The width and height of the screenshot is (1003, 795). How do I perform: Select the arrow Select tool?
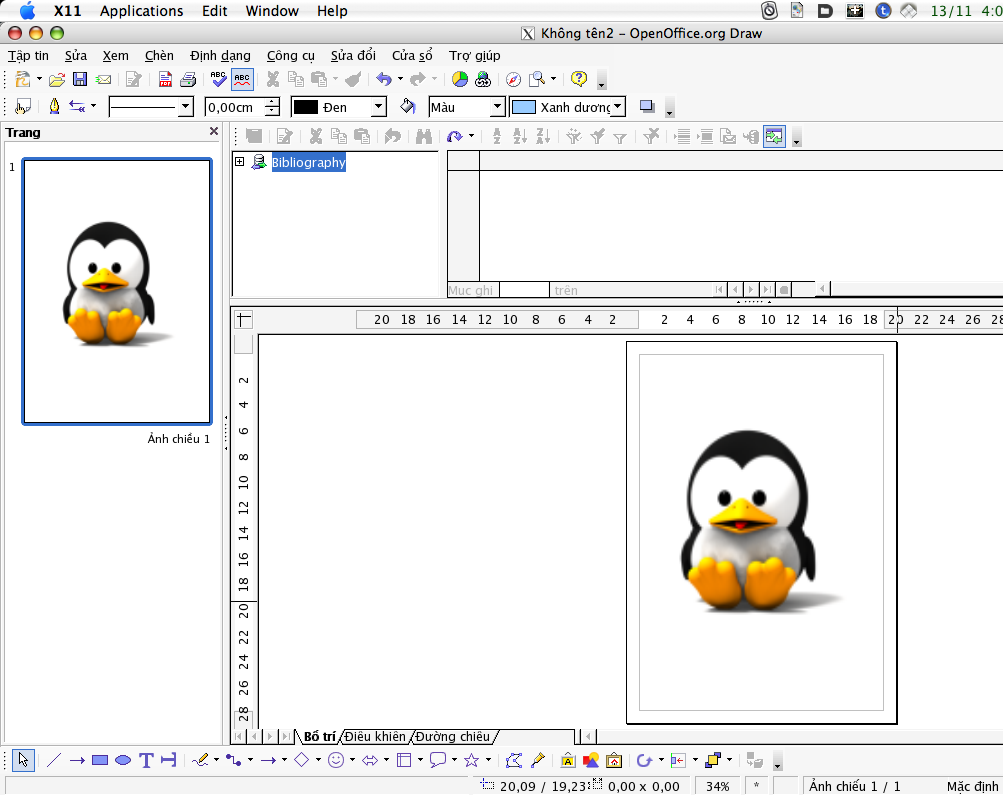click(23, 760)
